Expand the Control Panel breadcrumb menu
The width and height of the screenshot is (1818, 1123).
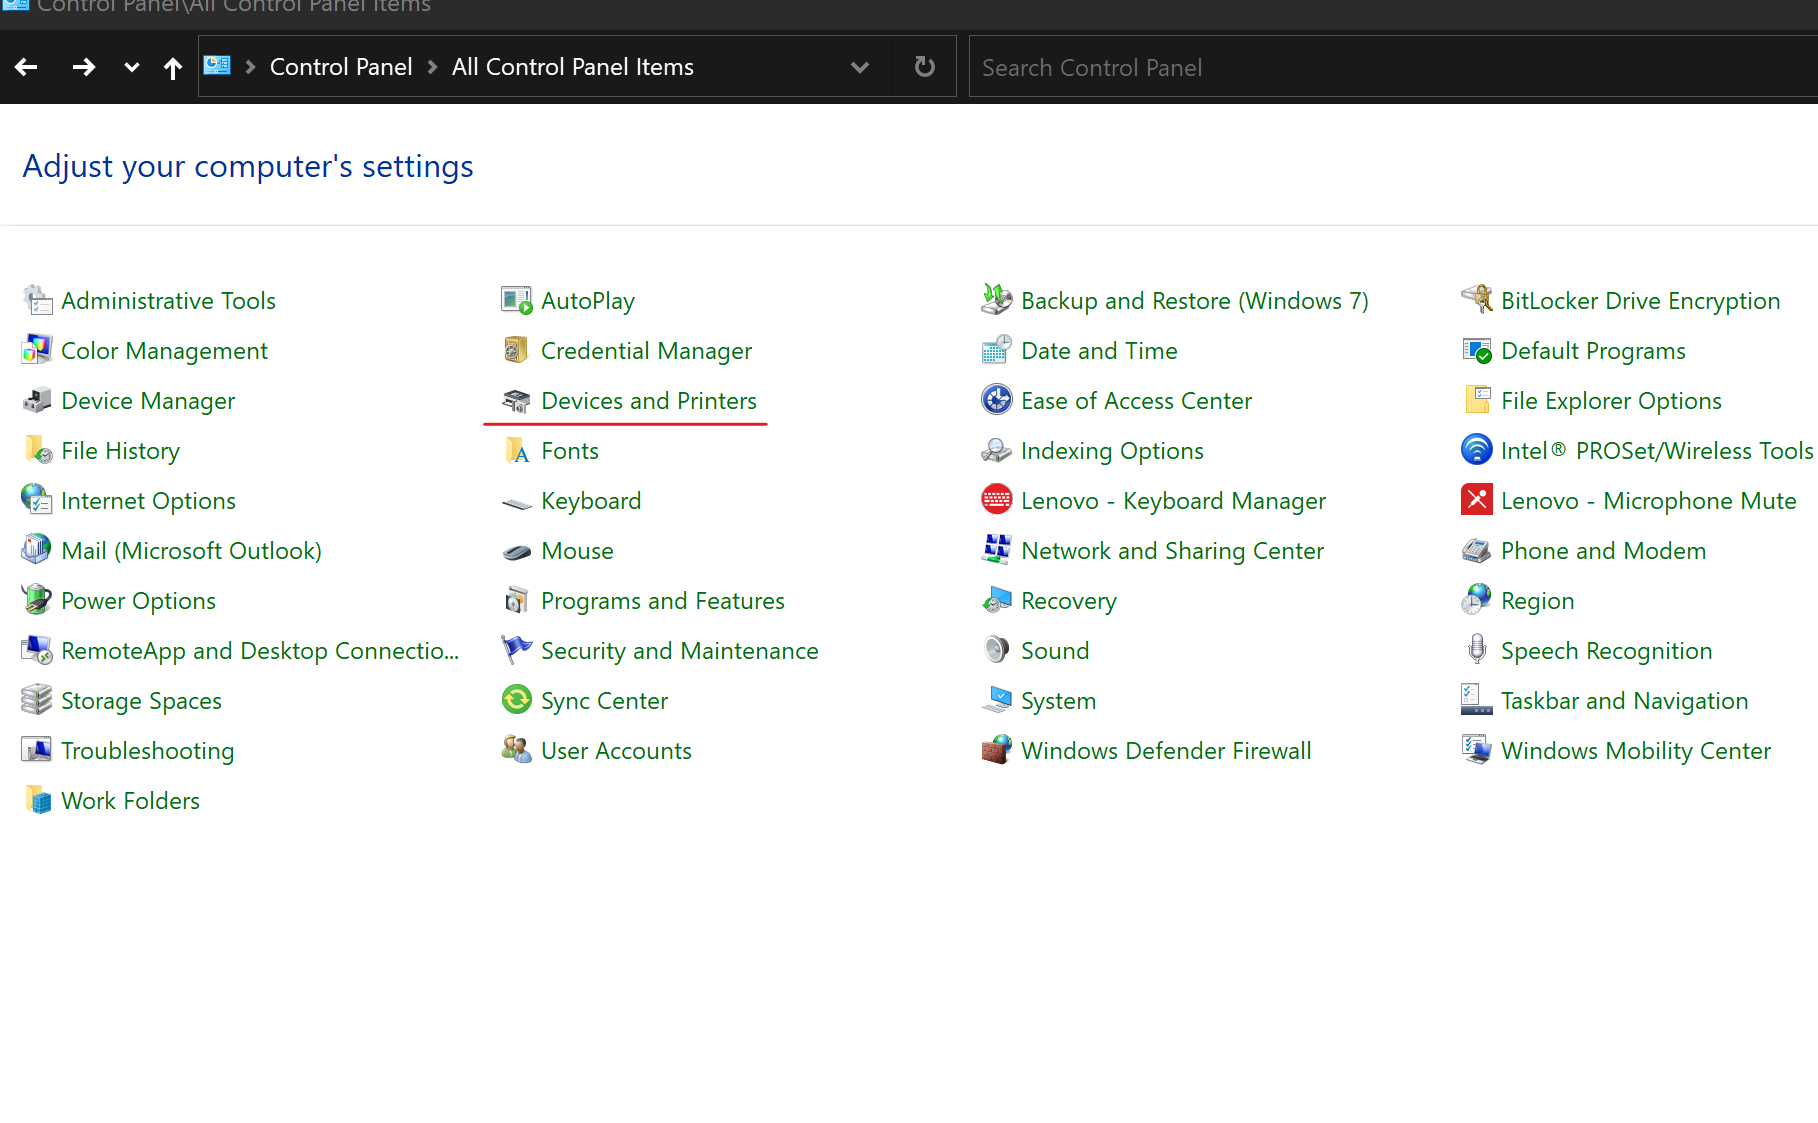(431, 66)
